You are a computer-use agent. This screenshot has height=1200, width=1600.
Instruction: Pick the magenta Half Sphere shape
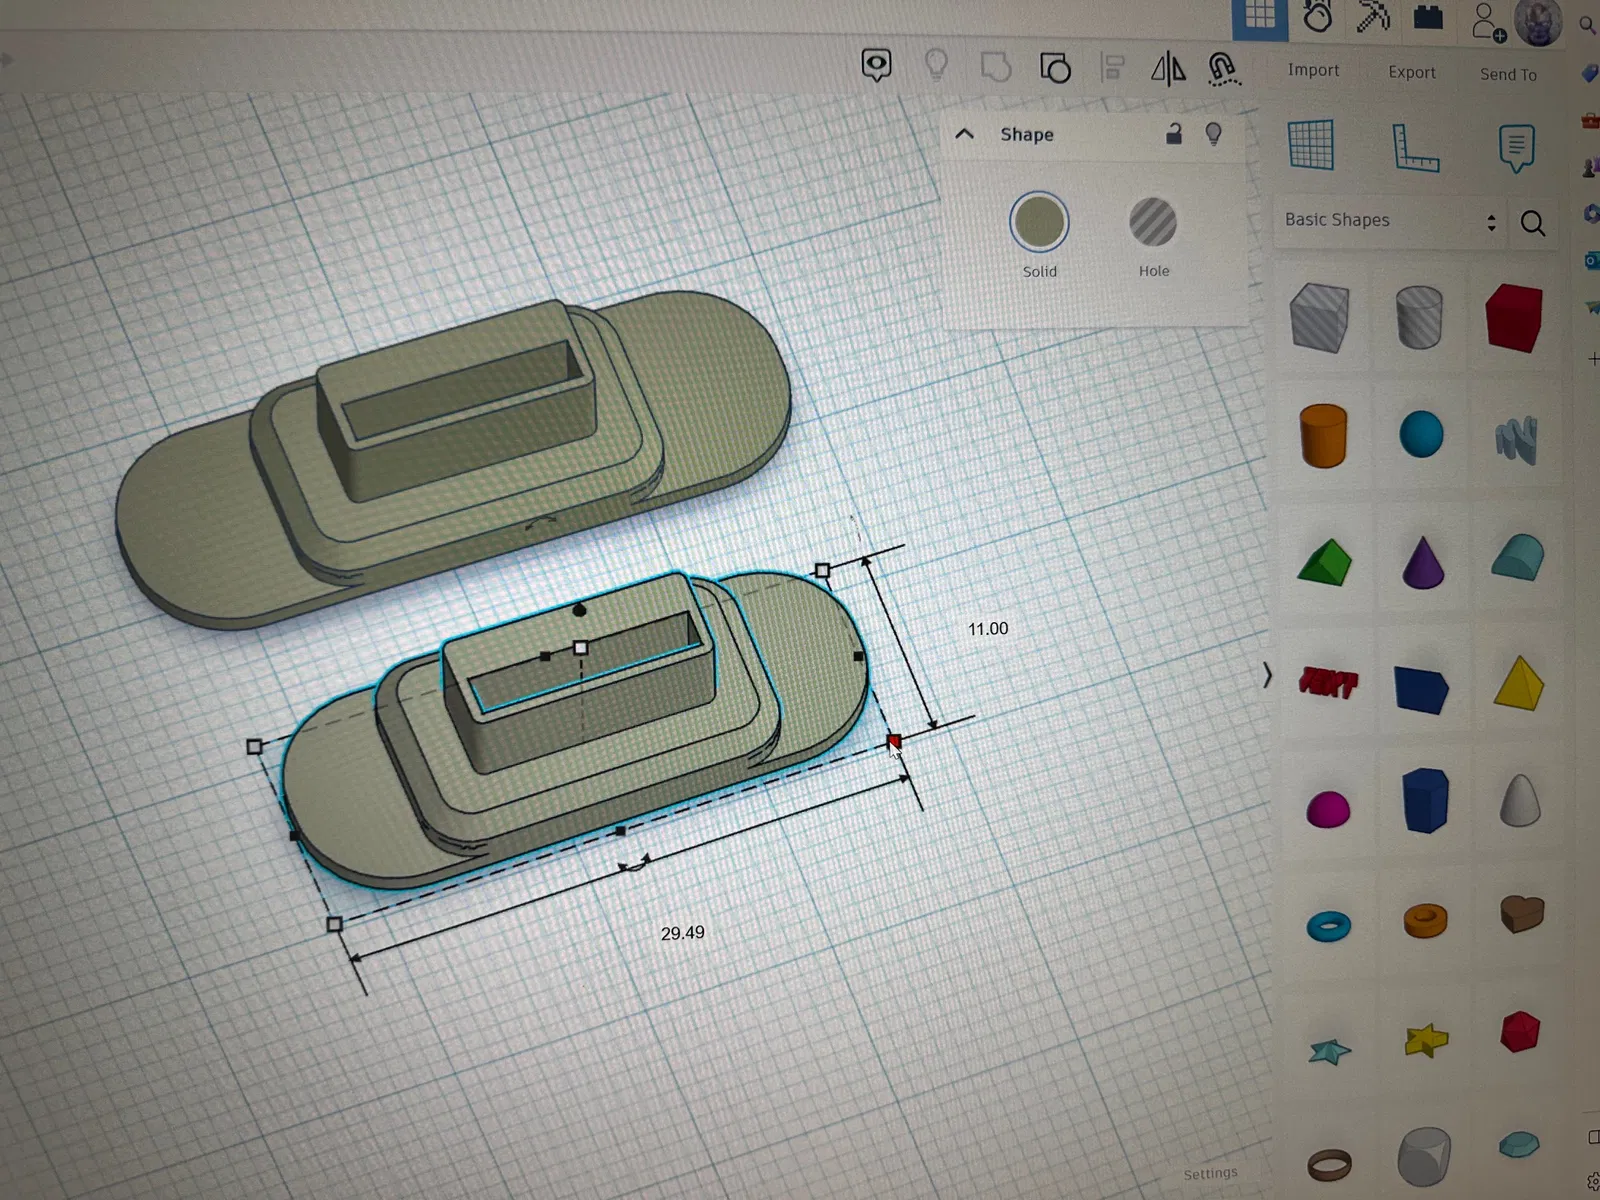pos(1328,808)
